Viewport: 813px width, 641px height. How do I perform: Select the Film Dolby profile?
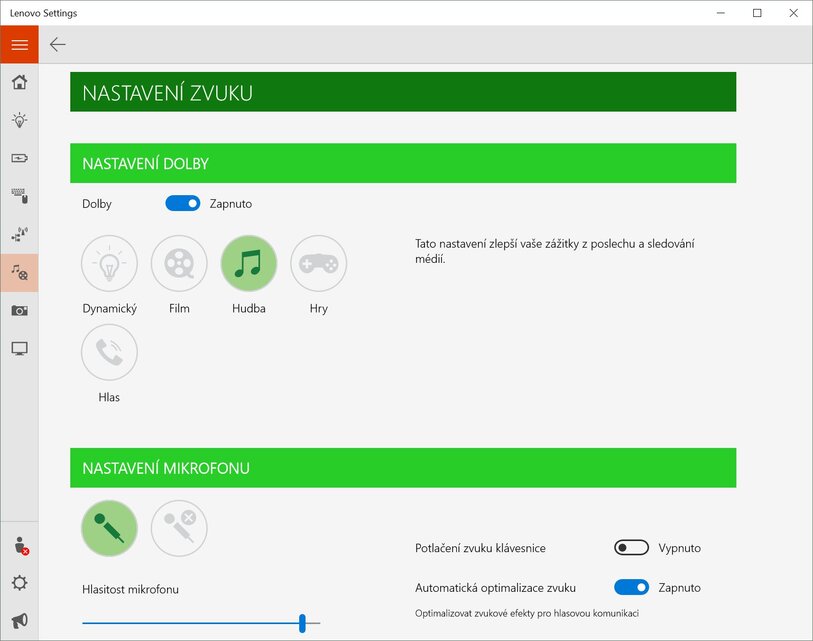point(179,264)
